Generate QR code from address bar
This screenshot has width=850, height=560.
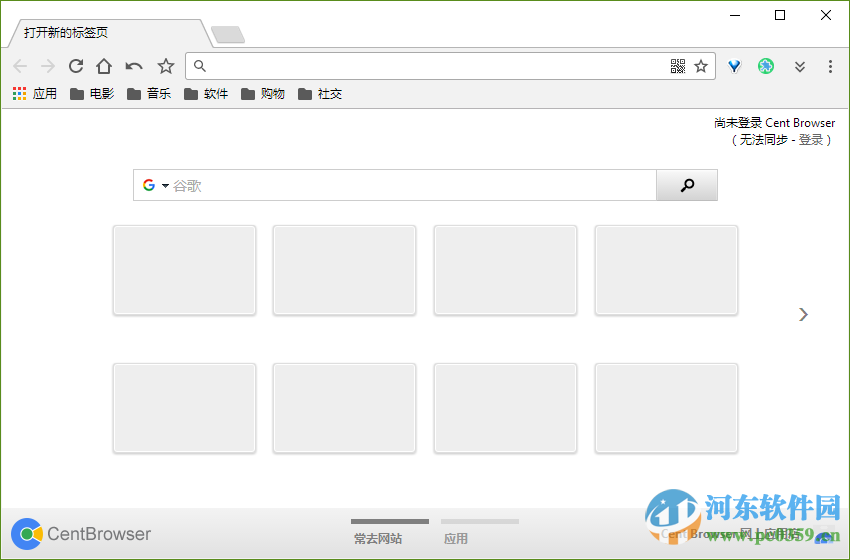click(678, 66)
